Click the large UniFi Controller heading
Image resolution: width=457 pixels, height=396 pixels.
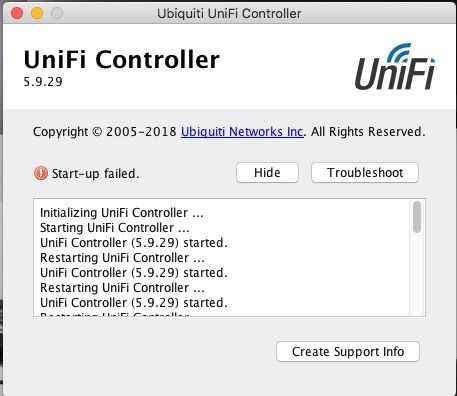click(122, 60)
